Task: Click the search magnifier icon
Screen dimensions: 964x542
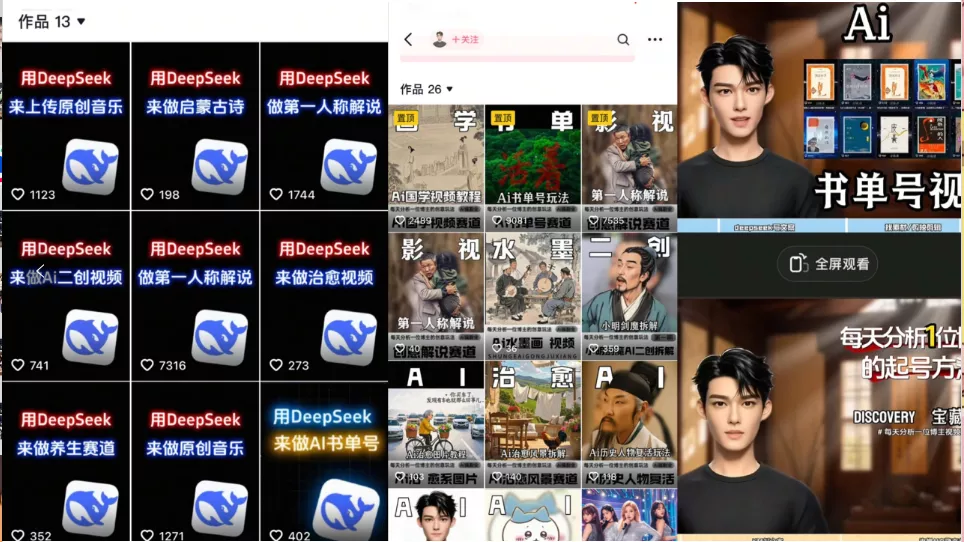Action: click(x=623, y=40)
